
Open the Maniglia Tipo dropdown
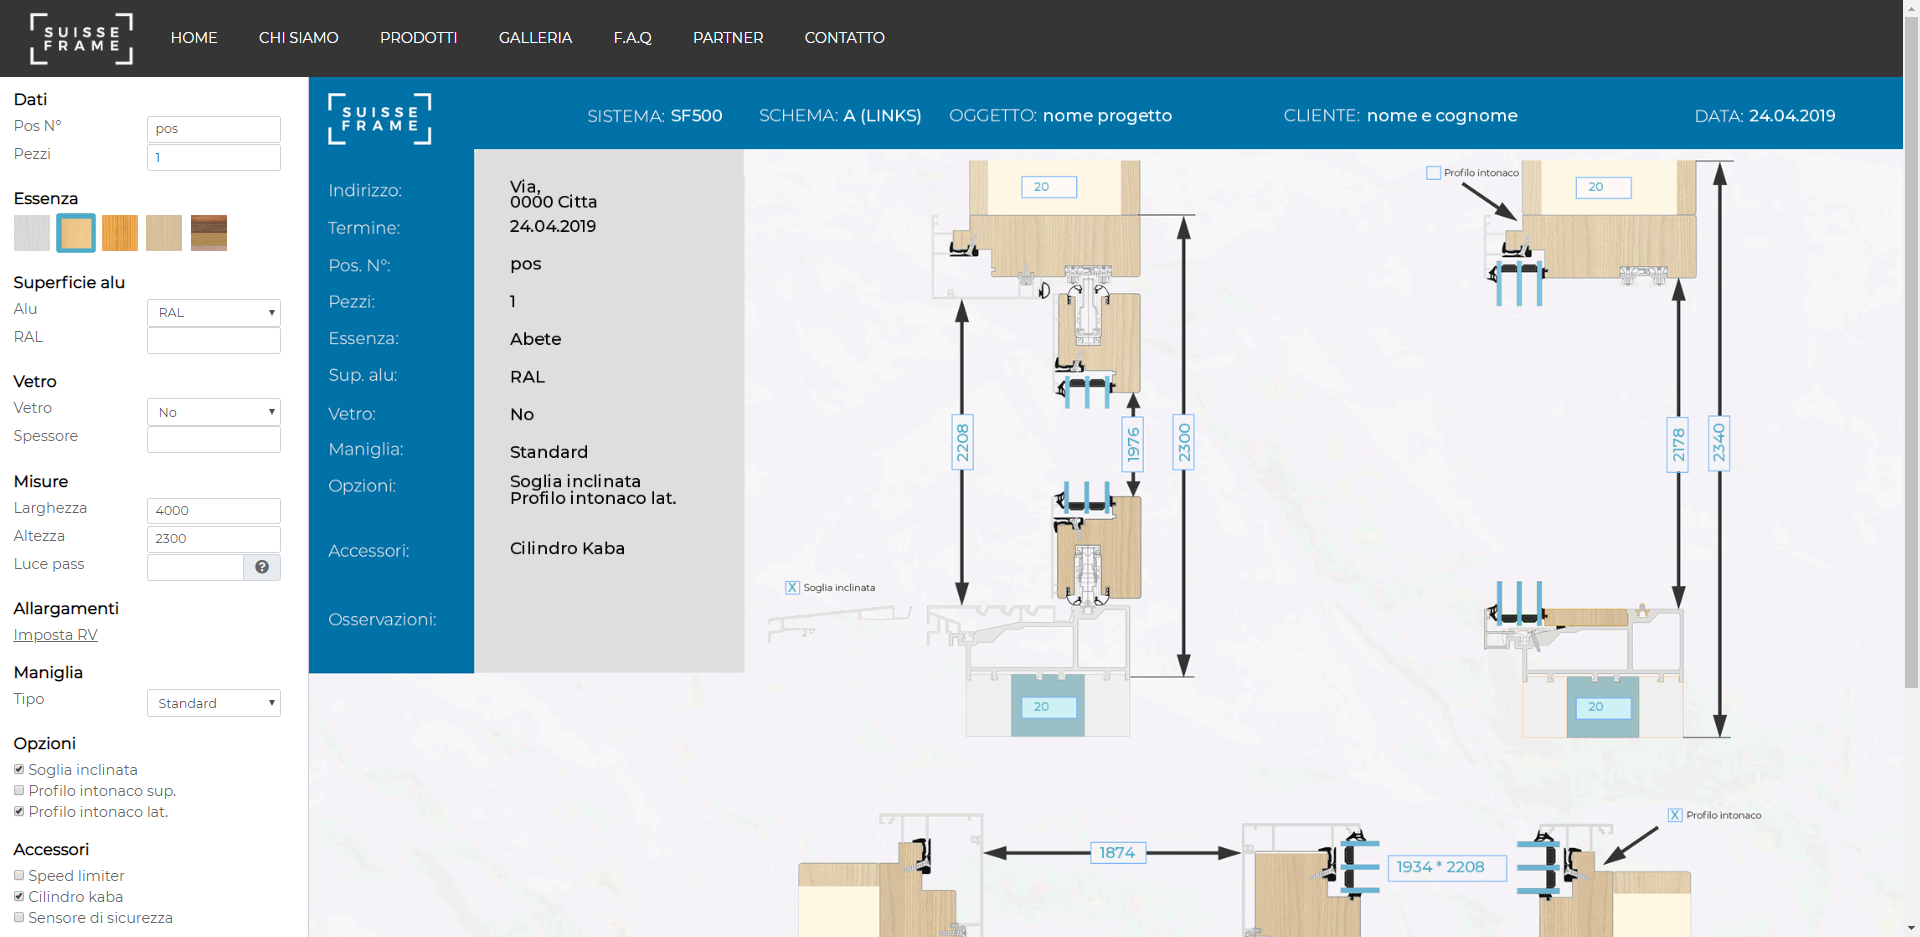pos(214,703)
